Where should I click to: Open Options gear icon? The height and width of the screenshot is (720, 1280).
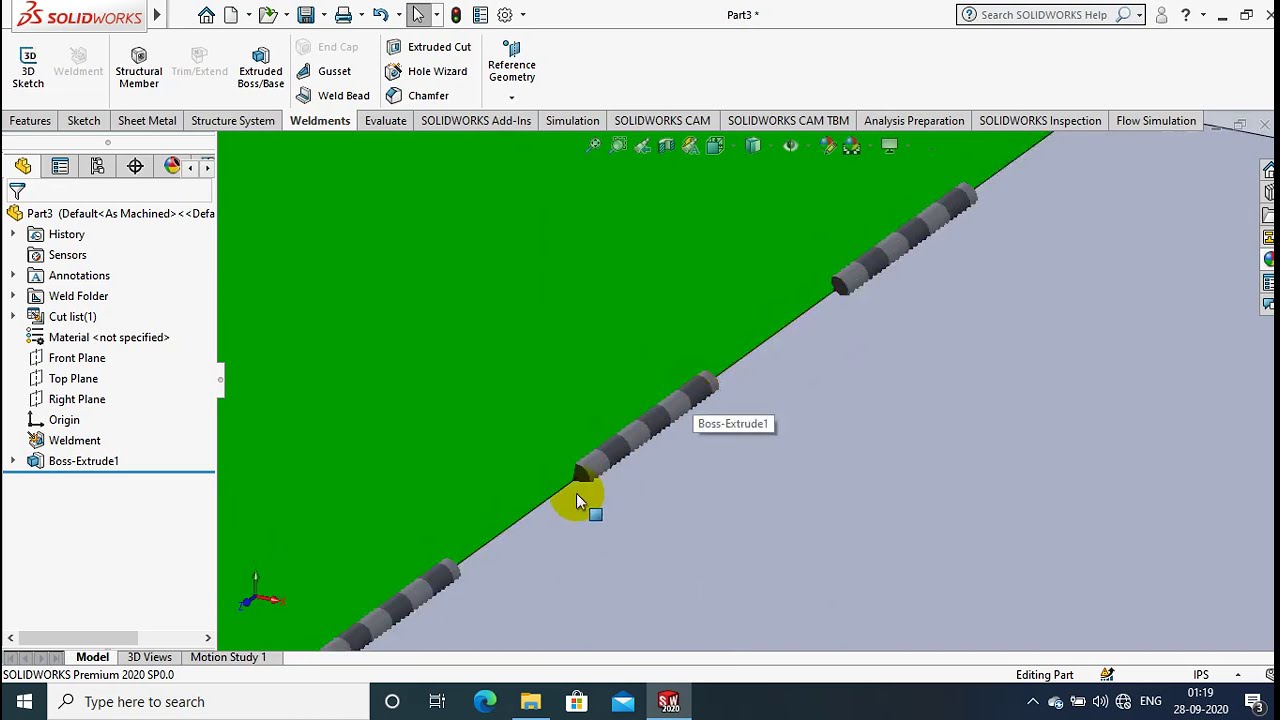pyautogui.click(x=505, y=15)
